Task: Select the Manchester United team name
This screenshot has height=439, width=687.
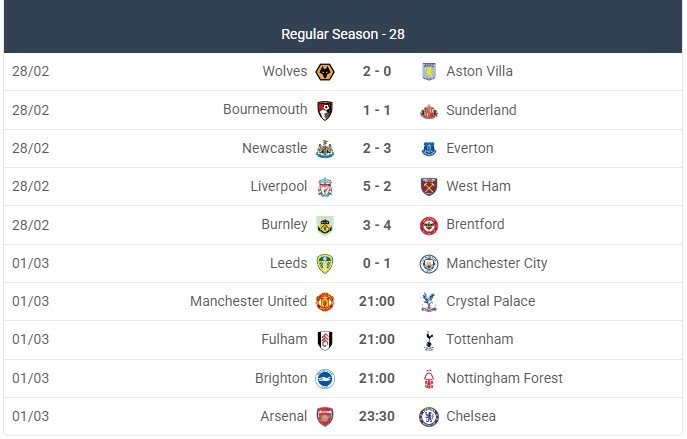Action: point(248,302)
